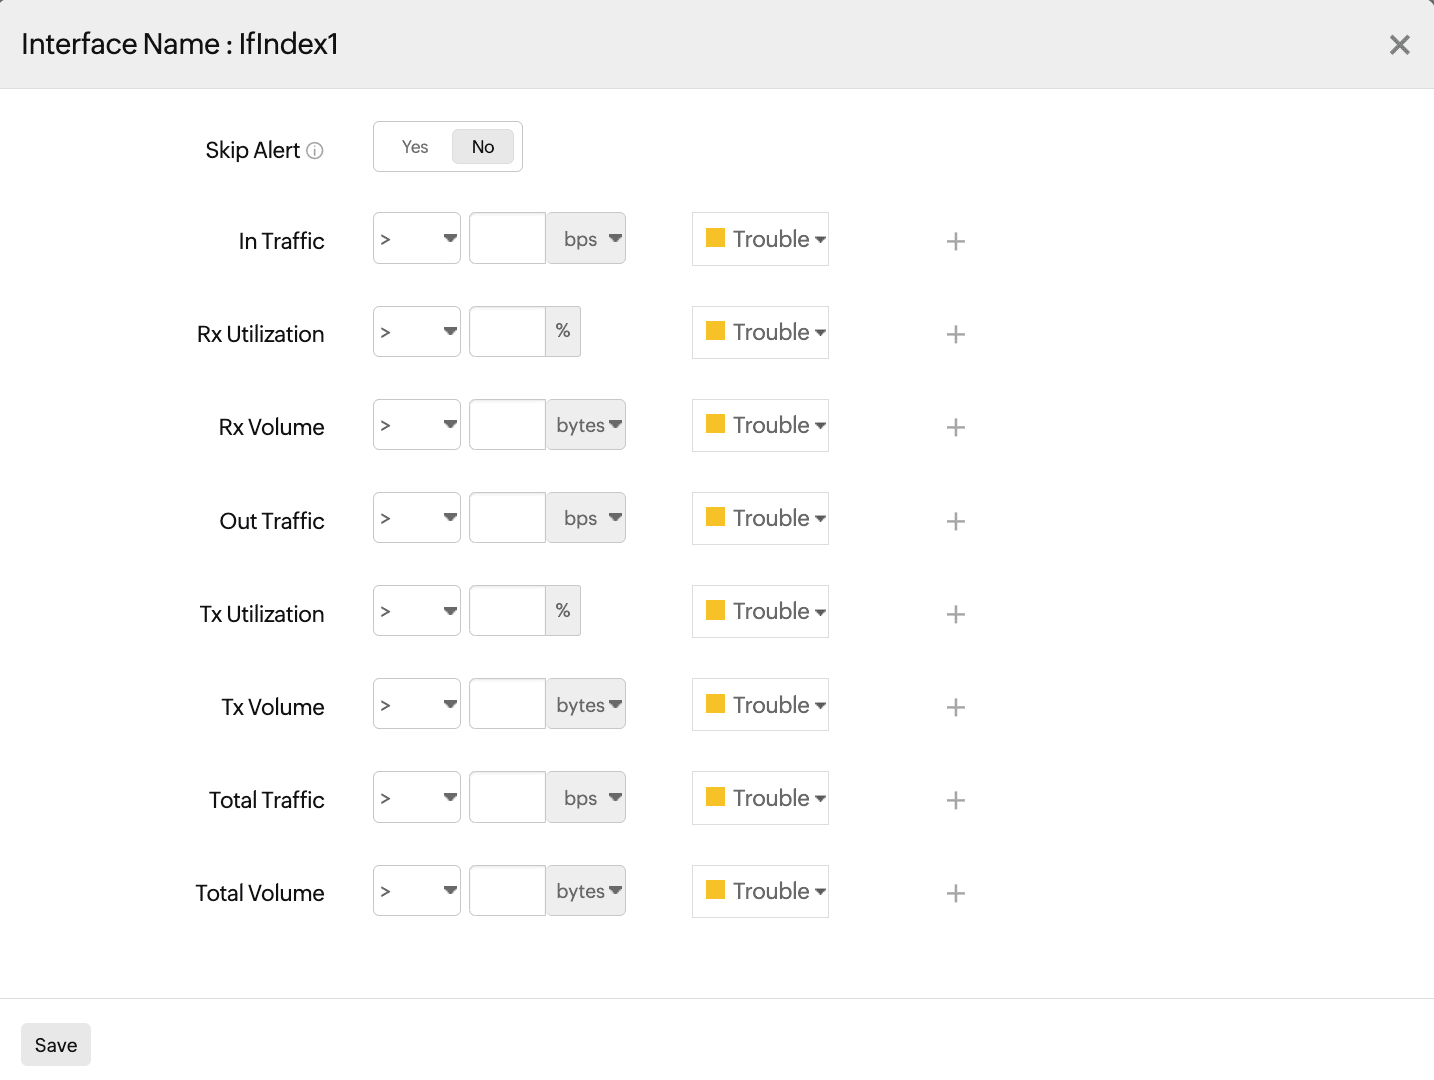Open the In Traffic comparator dropdown

pos(416,238)
